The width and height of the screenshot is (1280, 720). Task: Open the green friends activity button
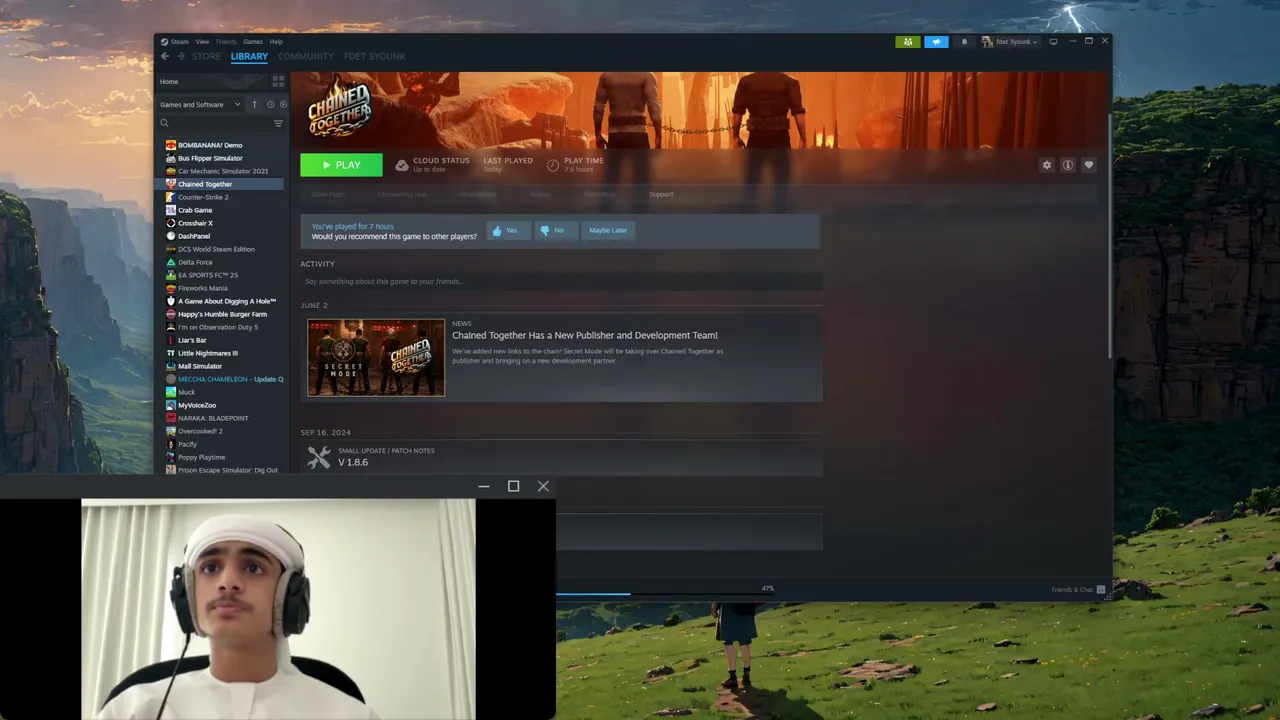[x=907, y=42]
